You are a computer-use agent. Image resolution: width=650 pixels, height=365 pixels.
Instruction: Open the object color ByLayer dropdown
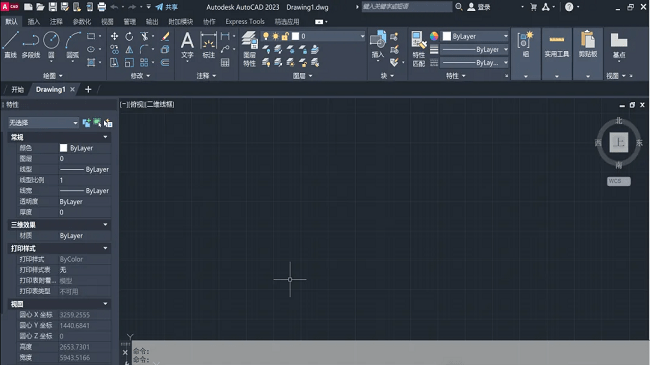click(x=475, y=36)
